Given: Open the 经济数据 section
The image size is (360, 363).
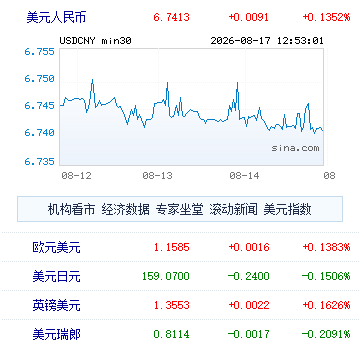Looking at the screenshot, I should 125,210.
